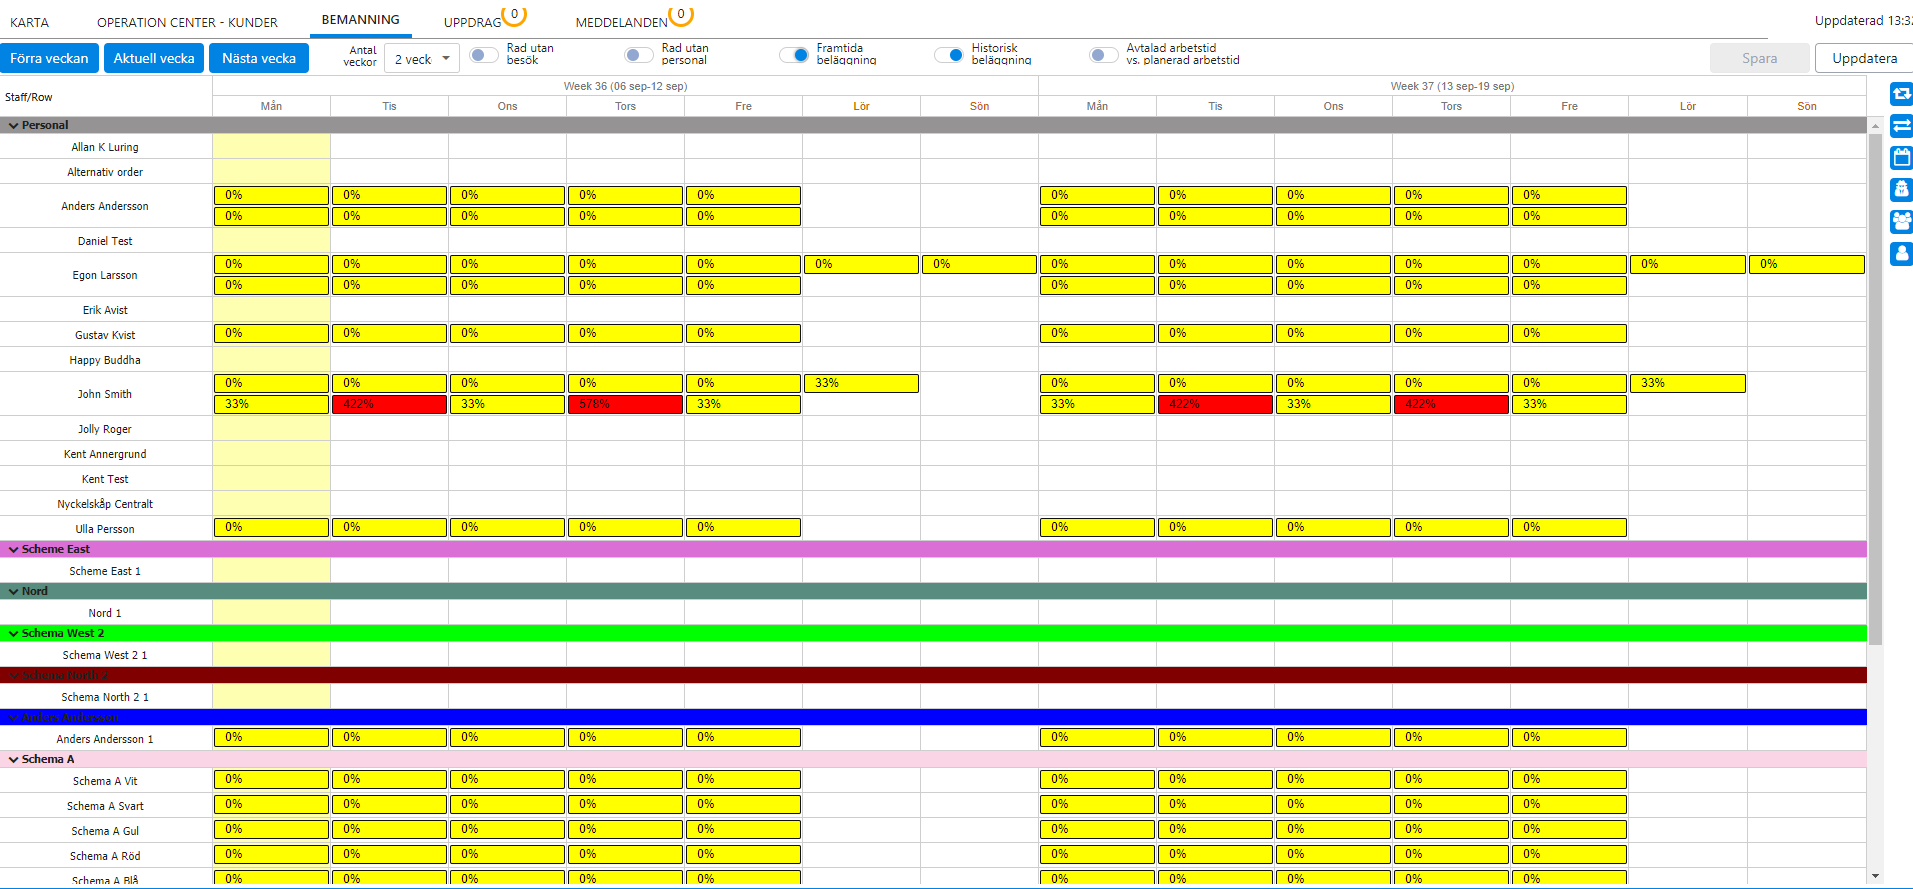Select the 'Alternativ order' row label
The height and width of the screenshot is (889, 1913).
(x=105, y=172)
